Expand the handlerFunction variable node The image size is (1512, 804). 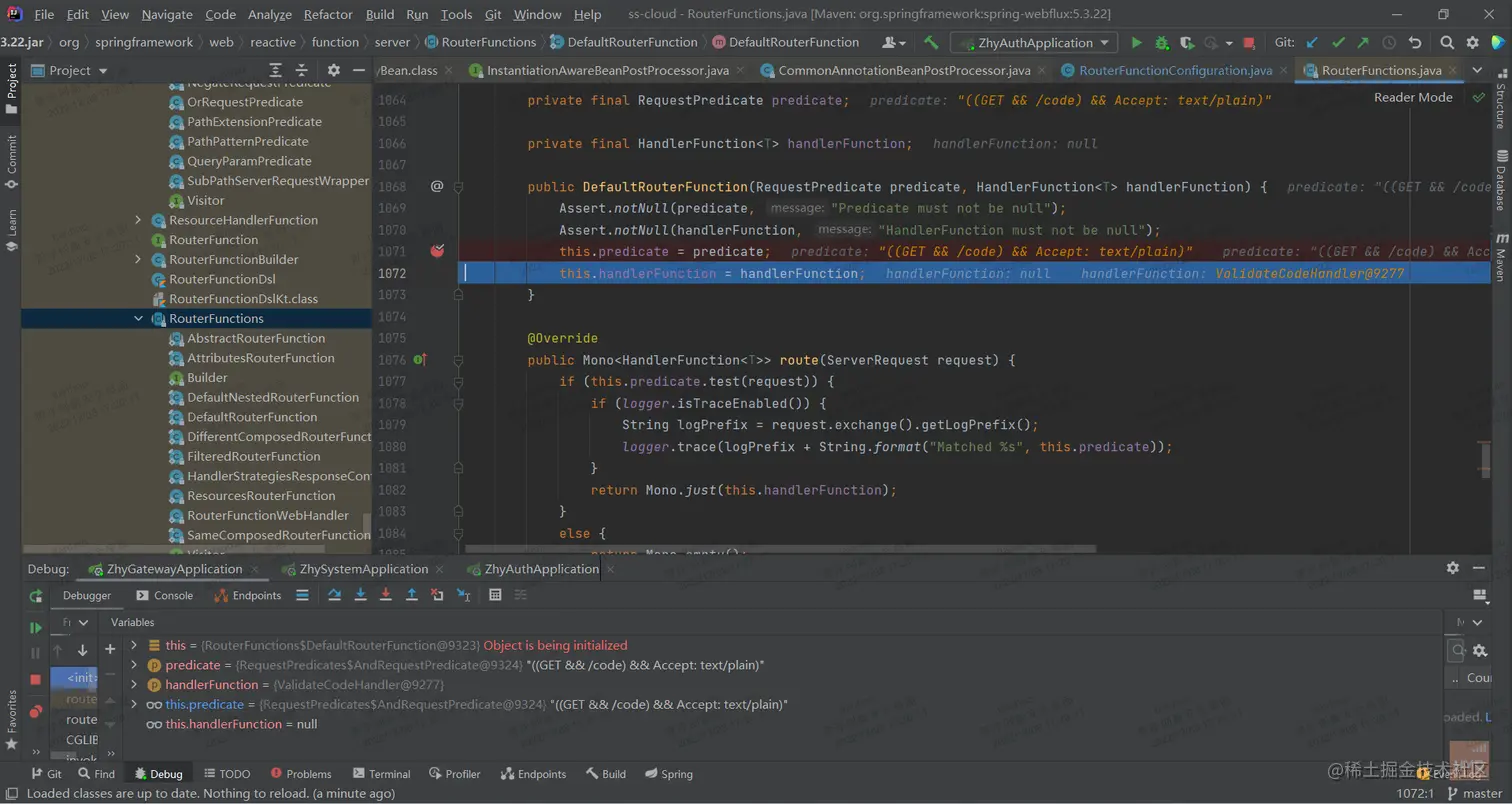coord(133,685)
